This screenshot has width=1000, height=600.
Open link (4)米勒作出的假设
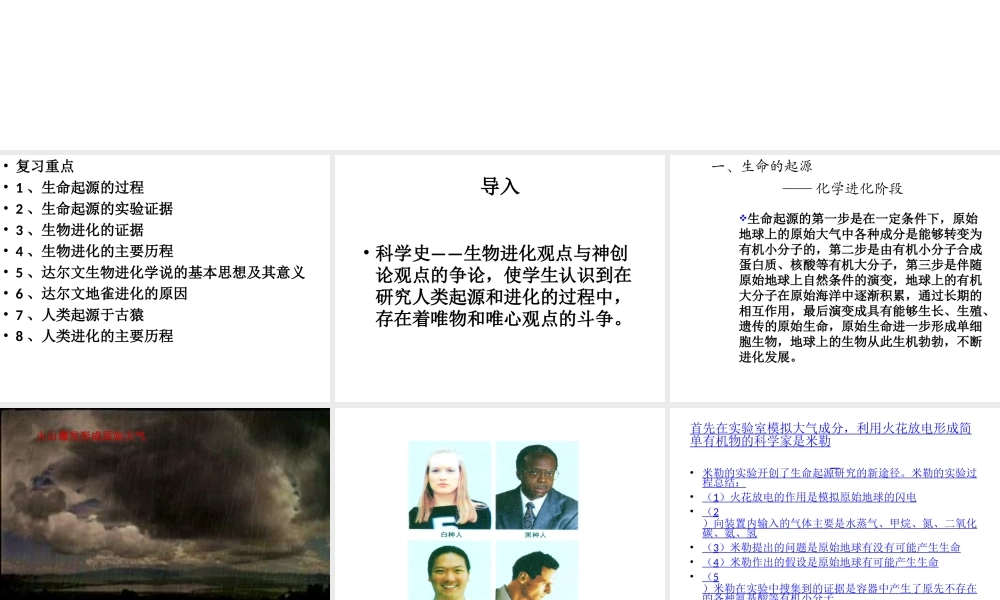click(820, 562)
